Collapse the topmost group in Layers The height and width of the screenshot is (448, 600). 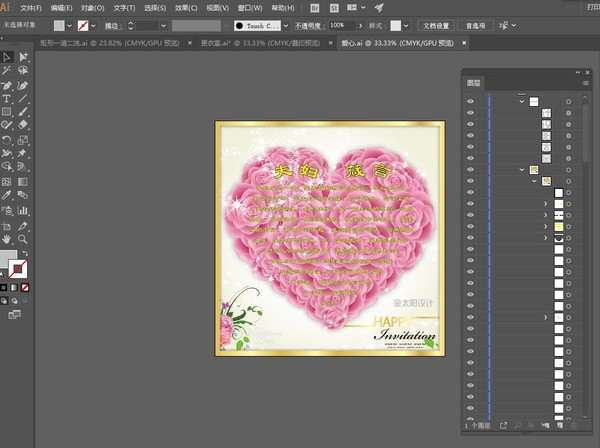click(522, 101)
